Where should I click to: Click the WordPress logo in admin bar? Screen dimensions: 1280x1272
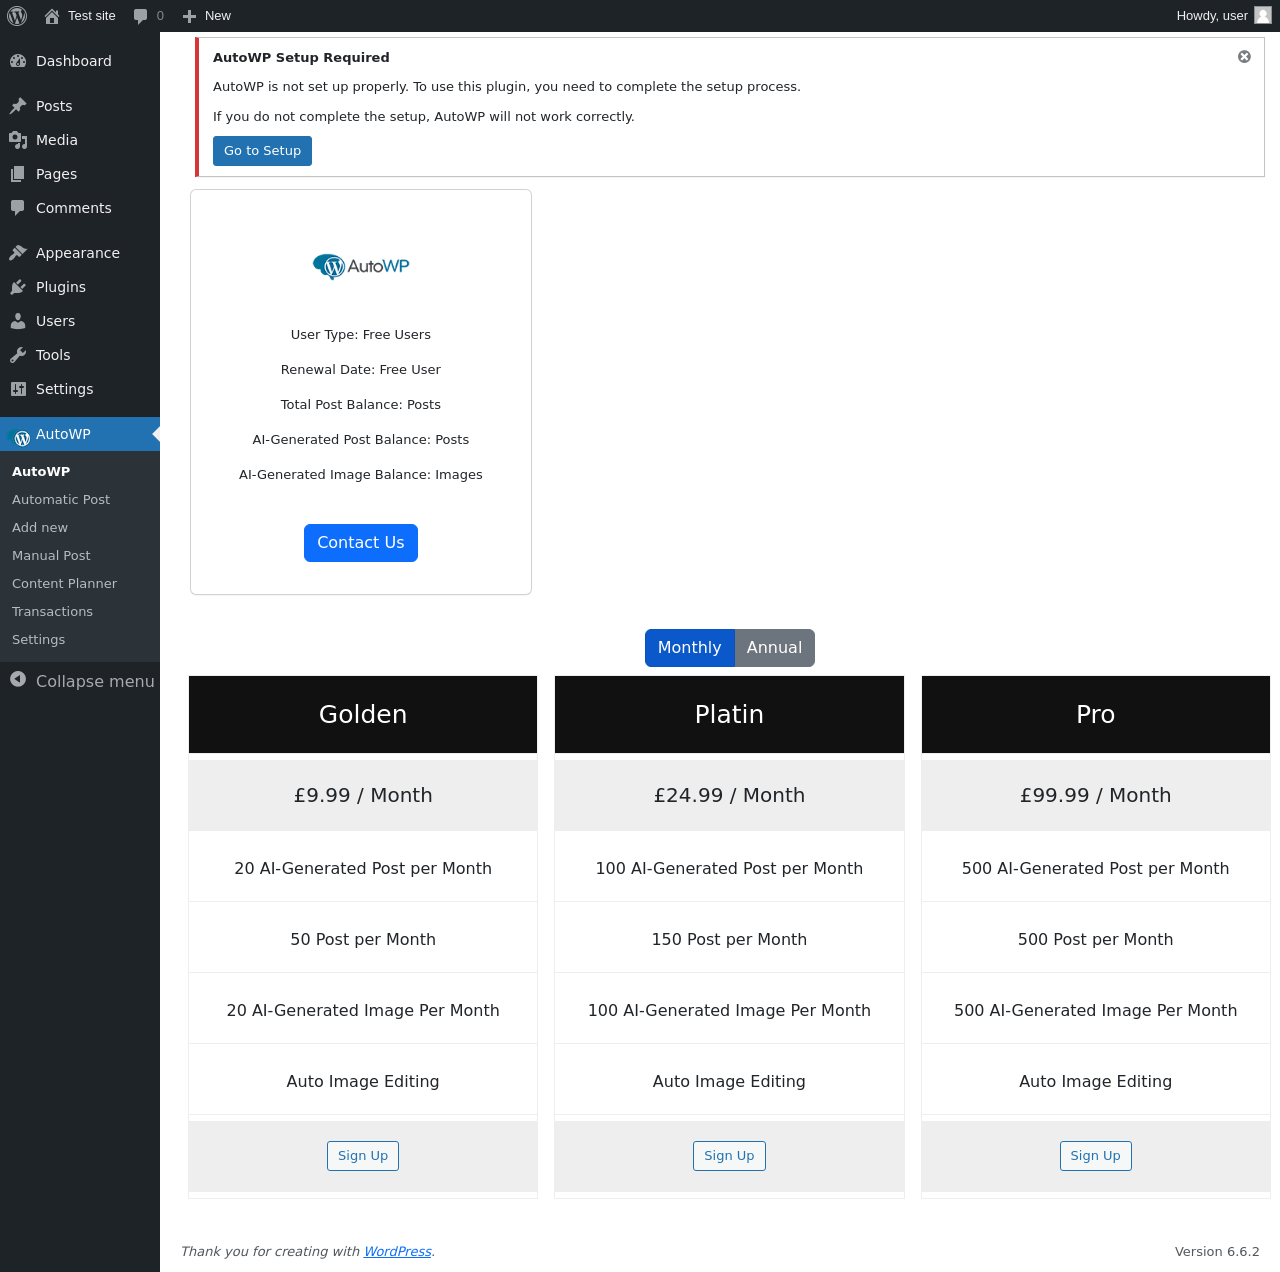coord(17,16)
